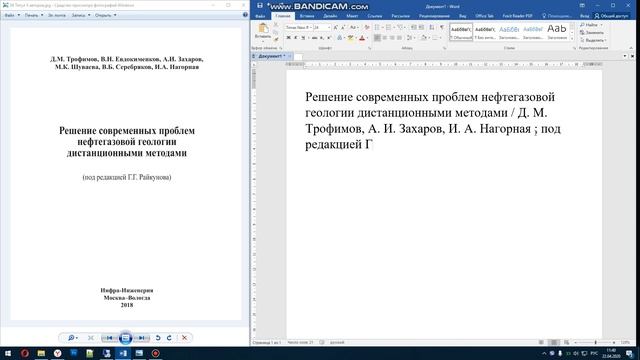Switch to the Дизайн ribbon tab

click(x=330, y=16)
